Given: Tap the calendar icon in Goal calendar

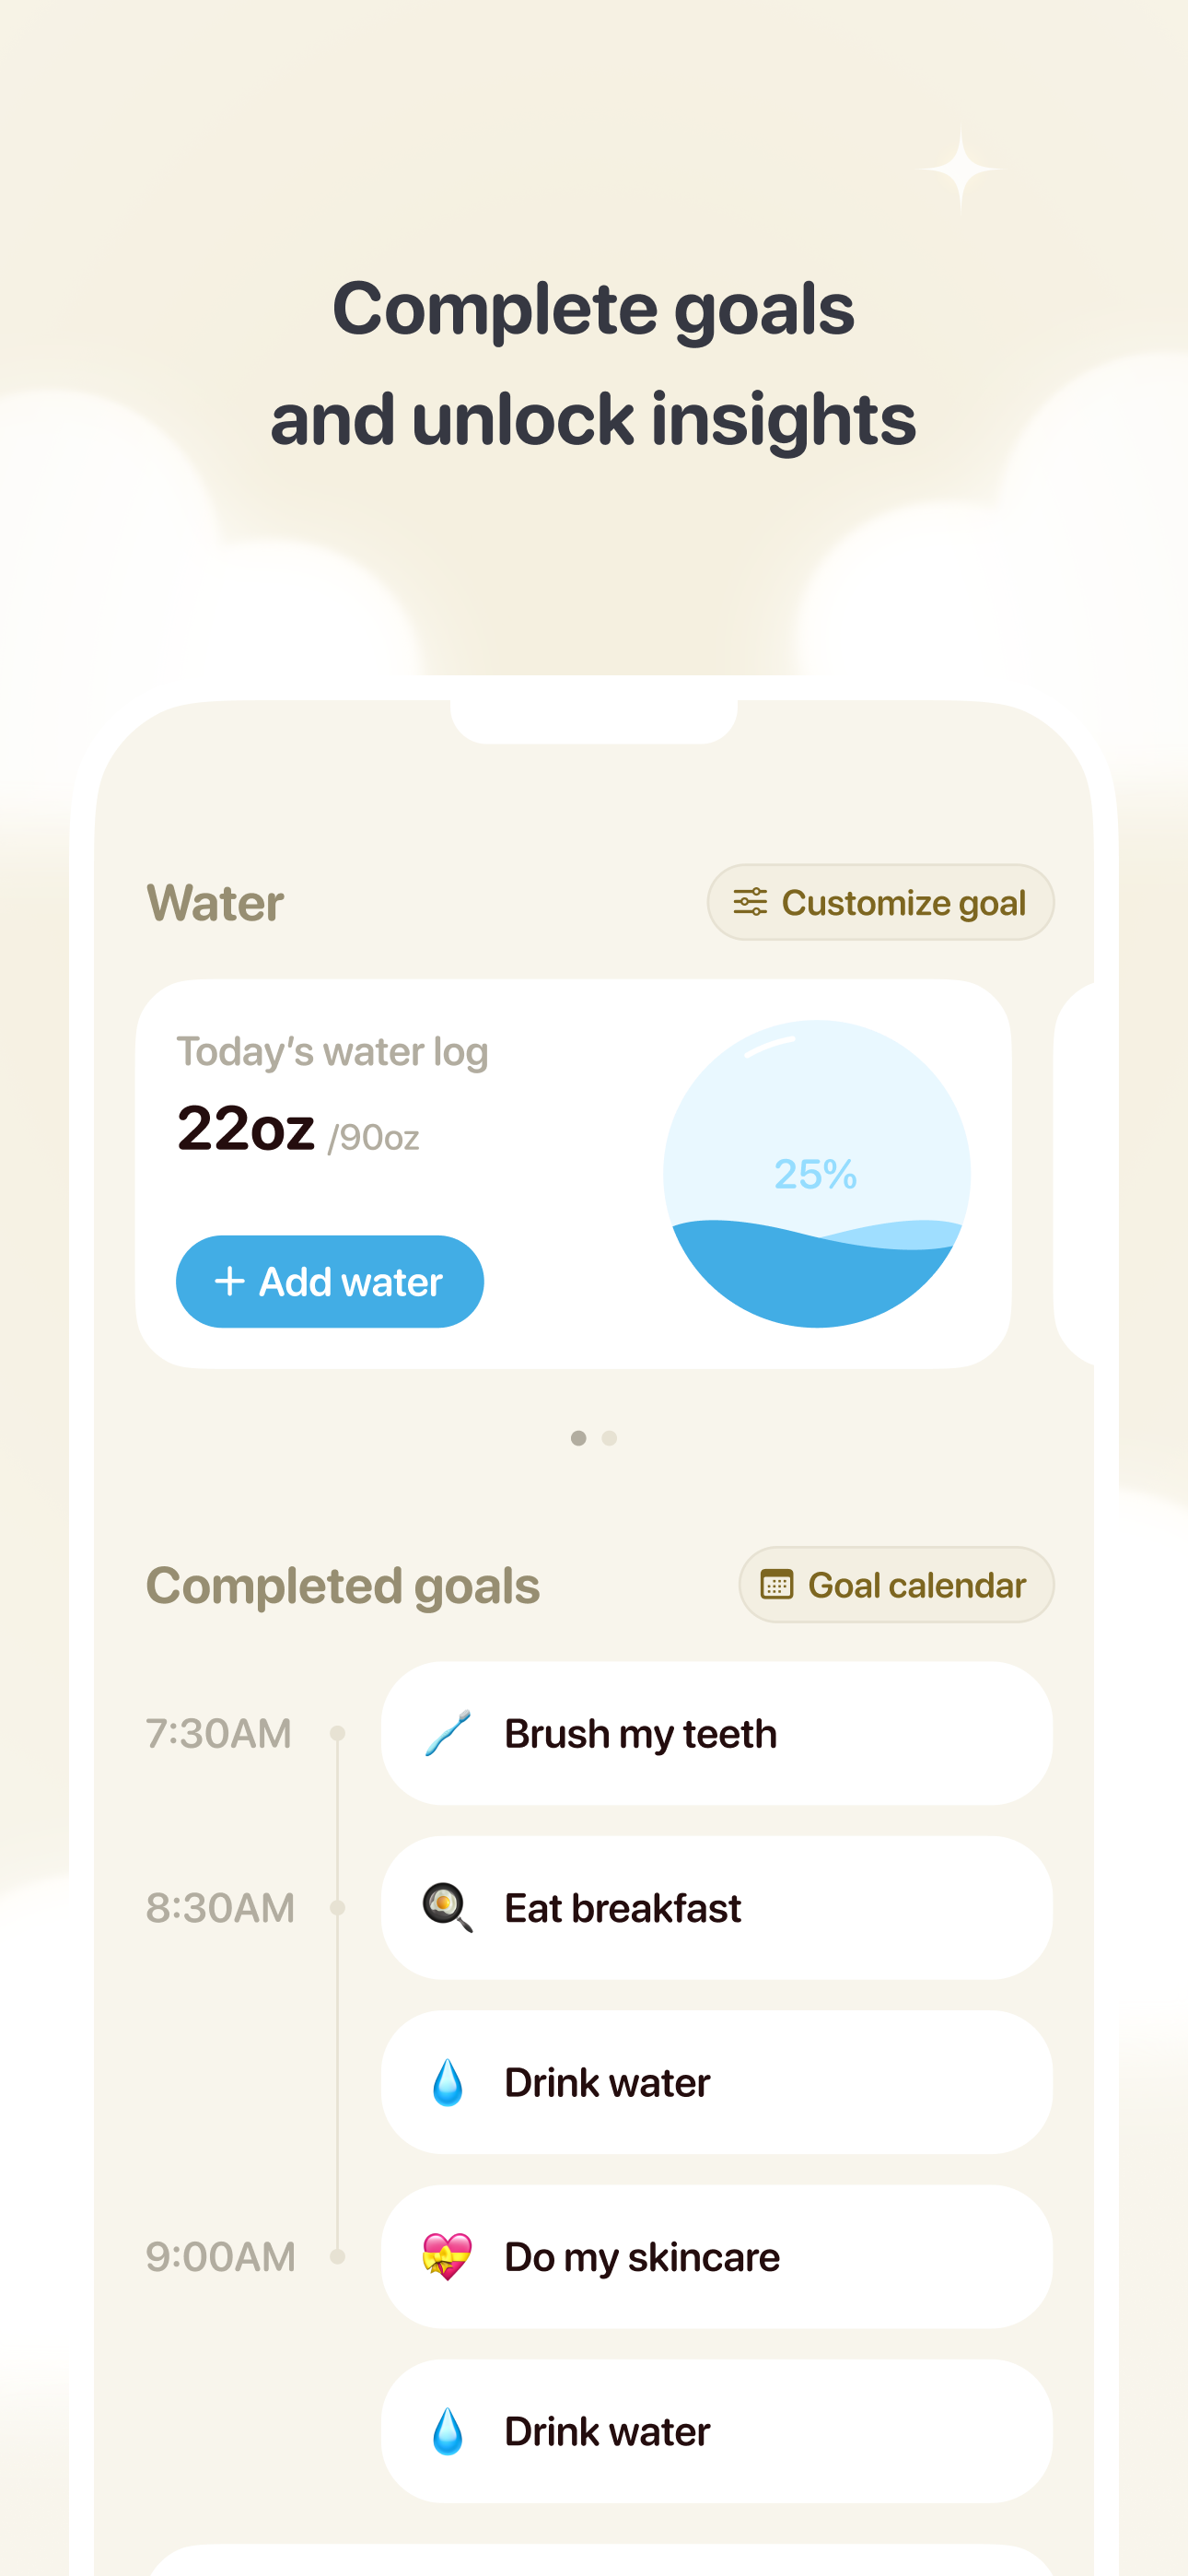Looking at the screenshot, I should [x=777, y=1585].
